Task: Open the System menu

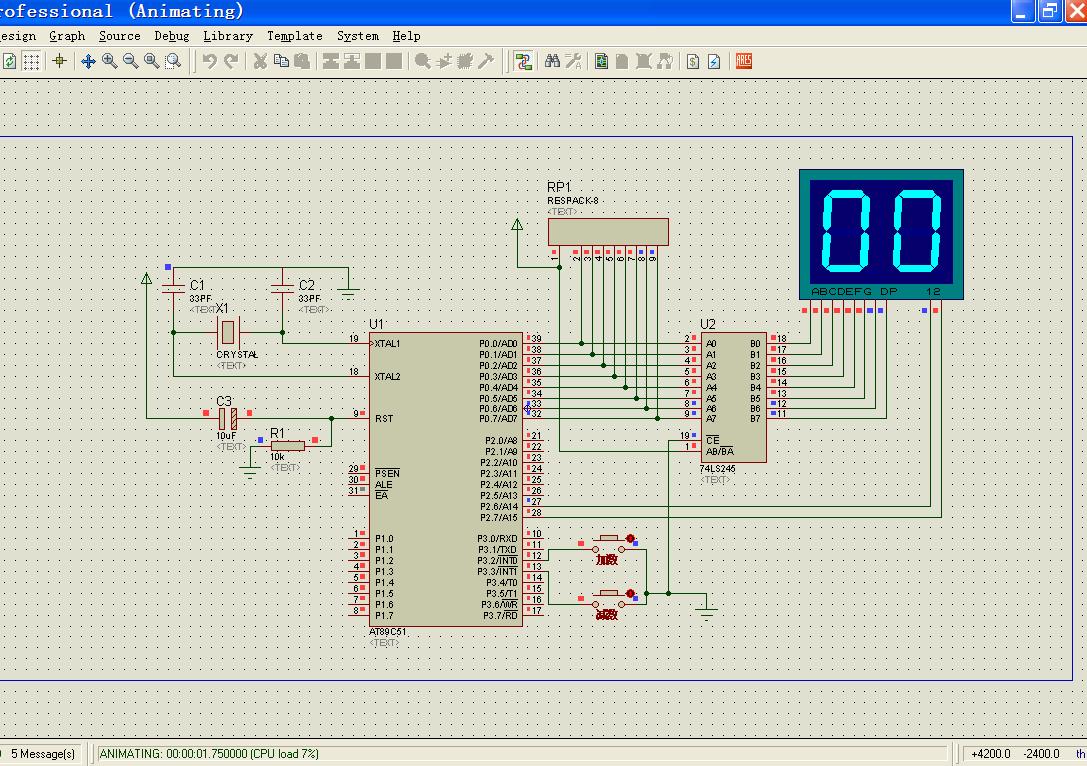Action: (x=358, y=36)
